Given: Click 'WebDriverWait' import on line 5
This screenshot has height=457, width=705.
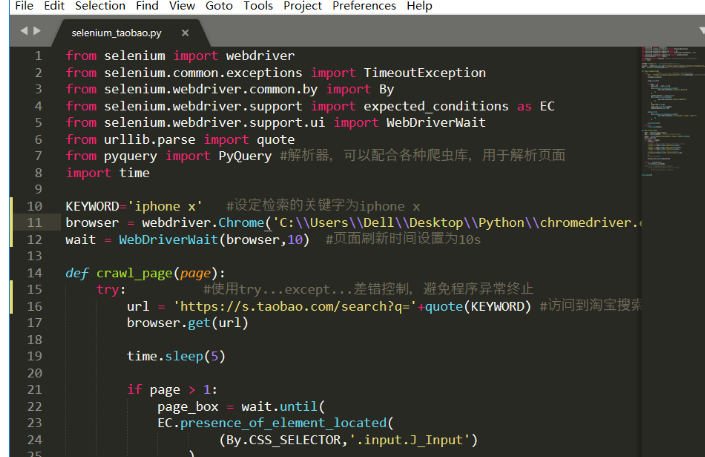Looking at the screenshot, I should tap(436, 122).
